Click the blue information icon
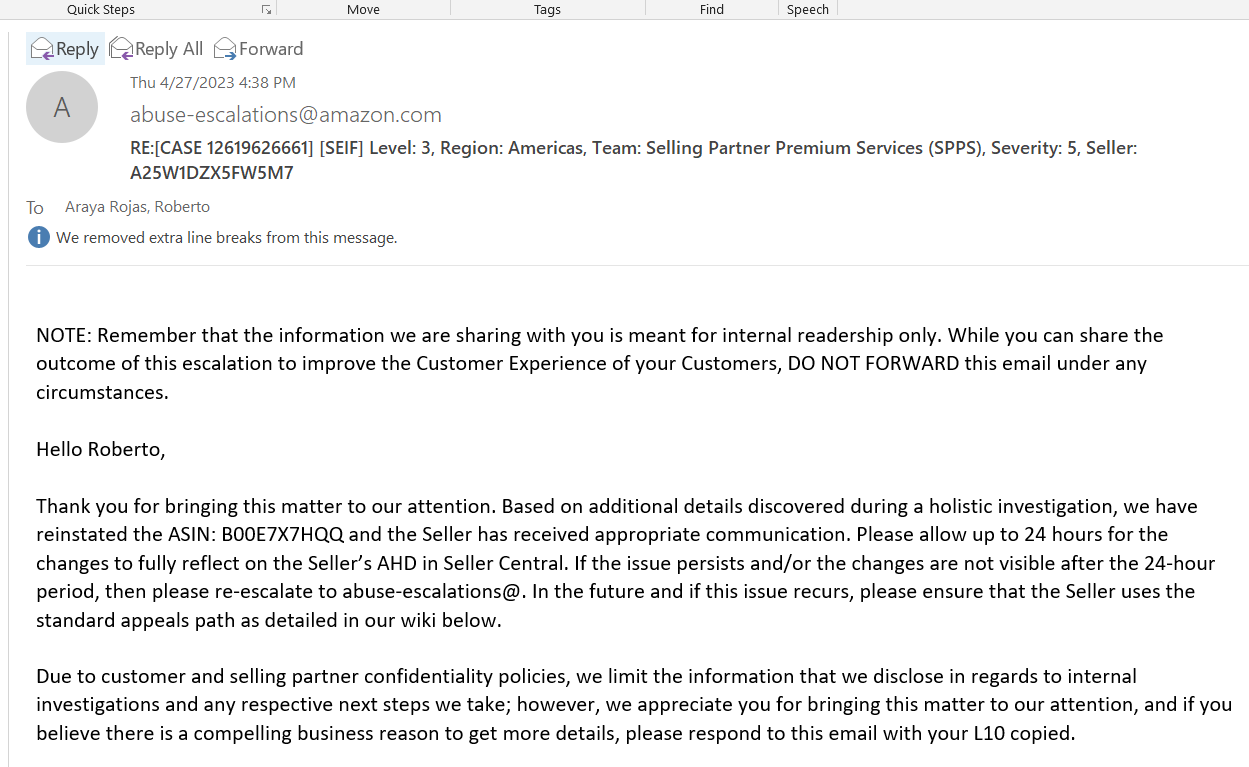This screenshot has width=1249, height=767. pyautogui.click(x=39, y=237)
